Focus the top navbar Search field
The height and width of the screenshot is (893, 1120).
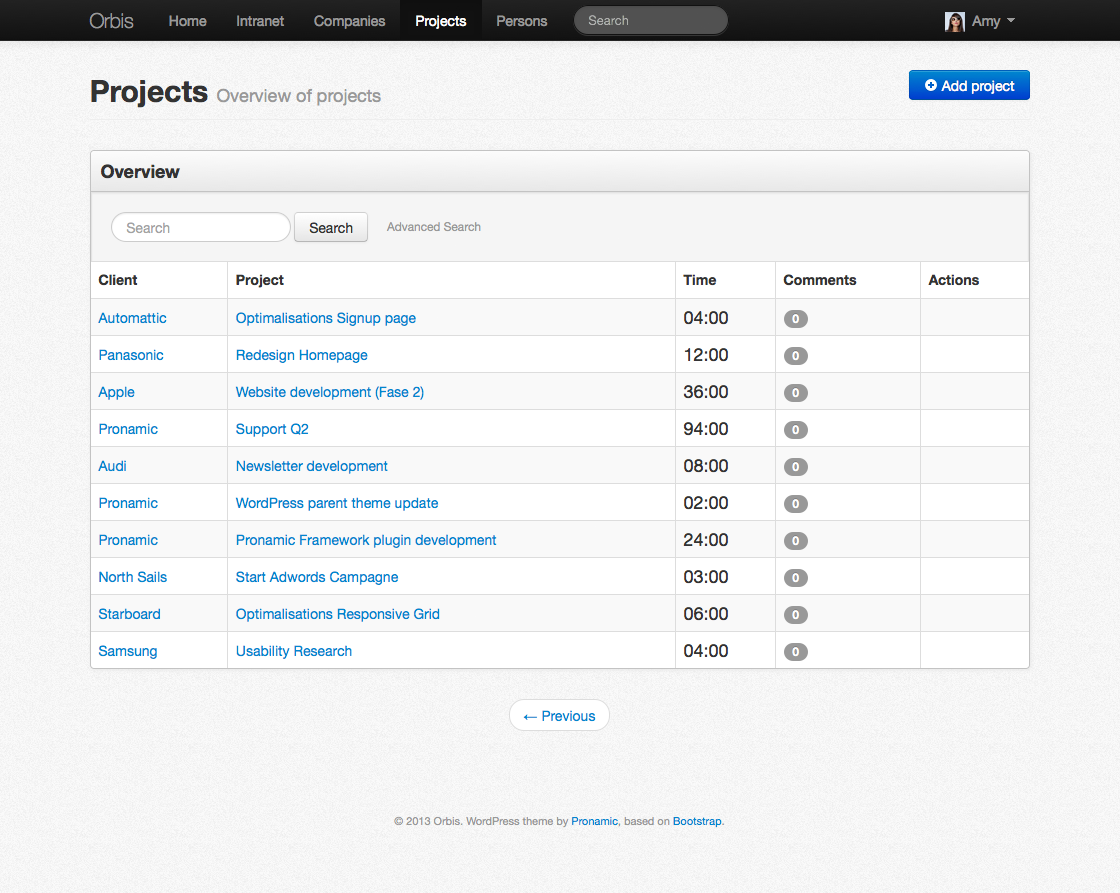coord(651,21)
